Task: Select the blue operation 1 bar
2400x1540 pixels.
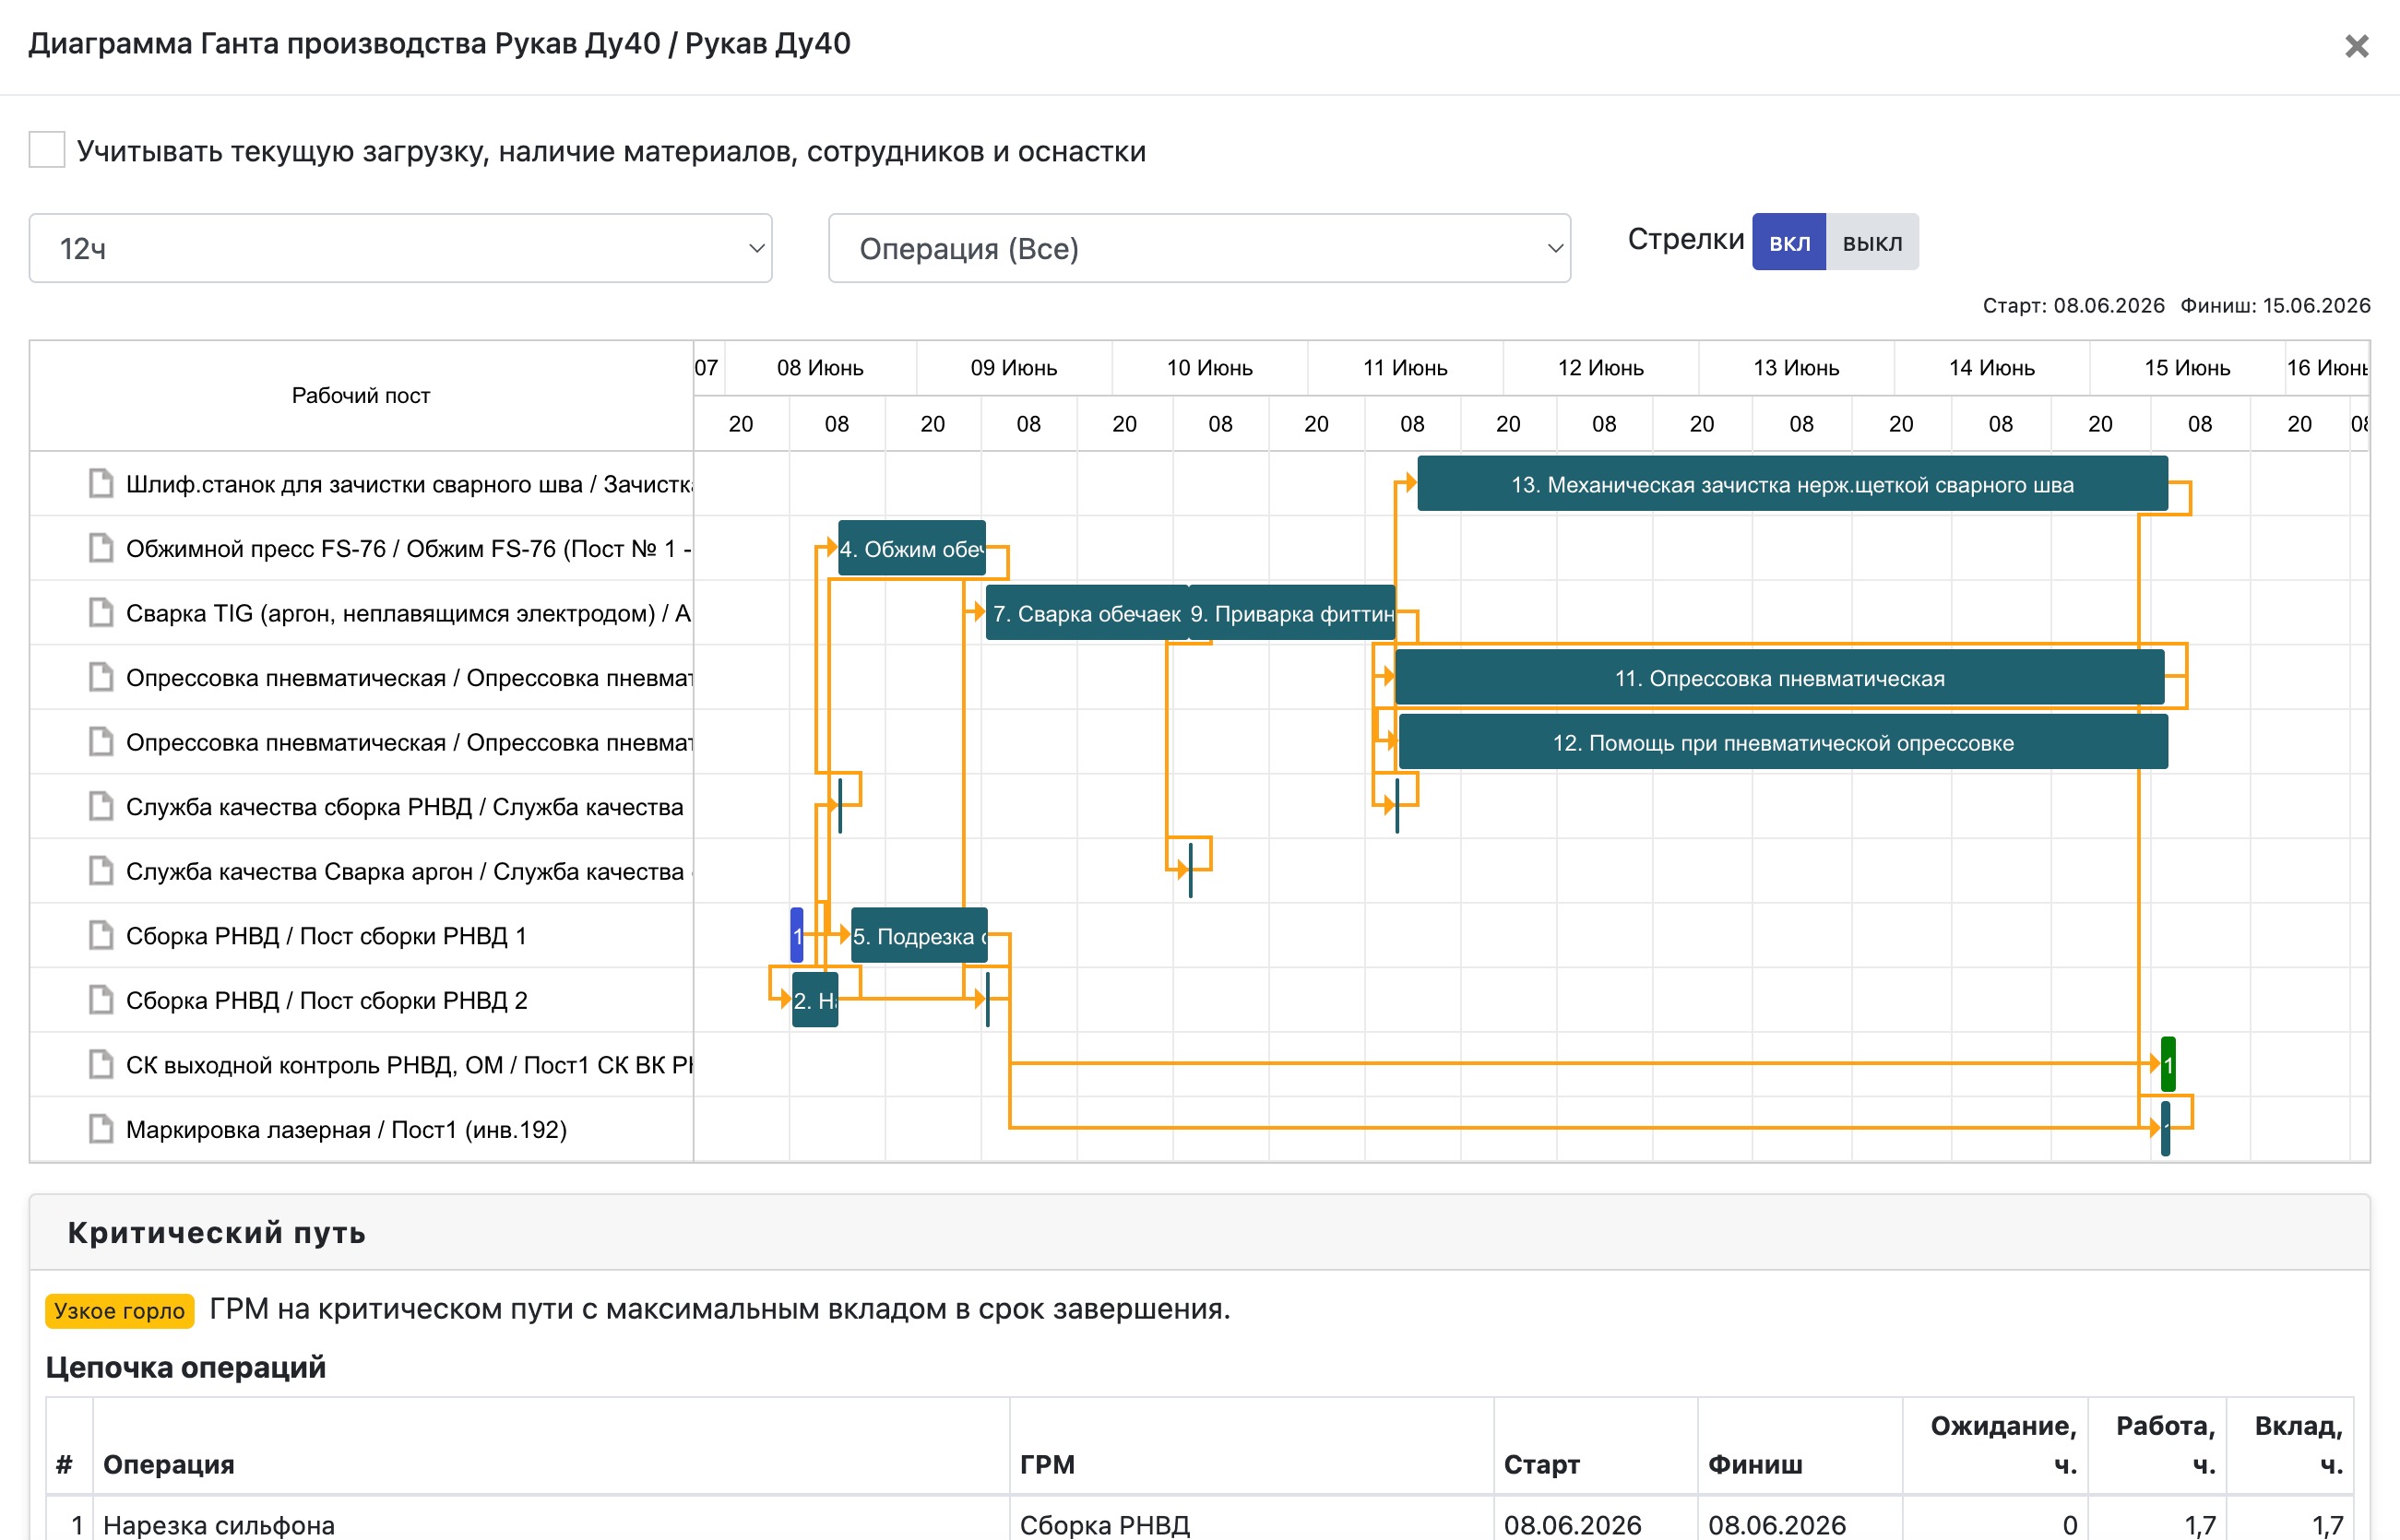Action: coord(797,936)
